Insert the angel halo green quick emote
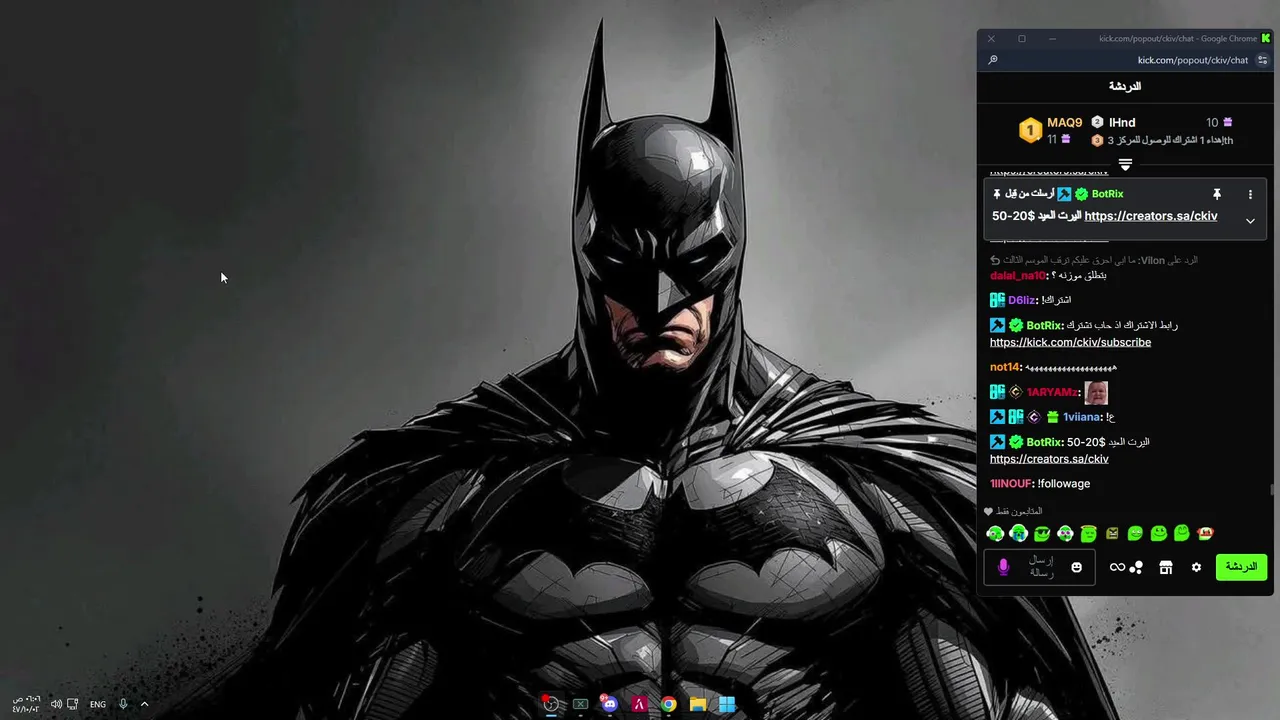 1089,534
